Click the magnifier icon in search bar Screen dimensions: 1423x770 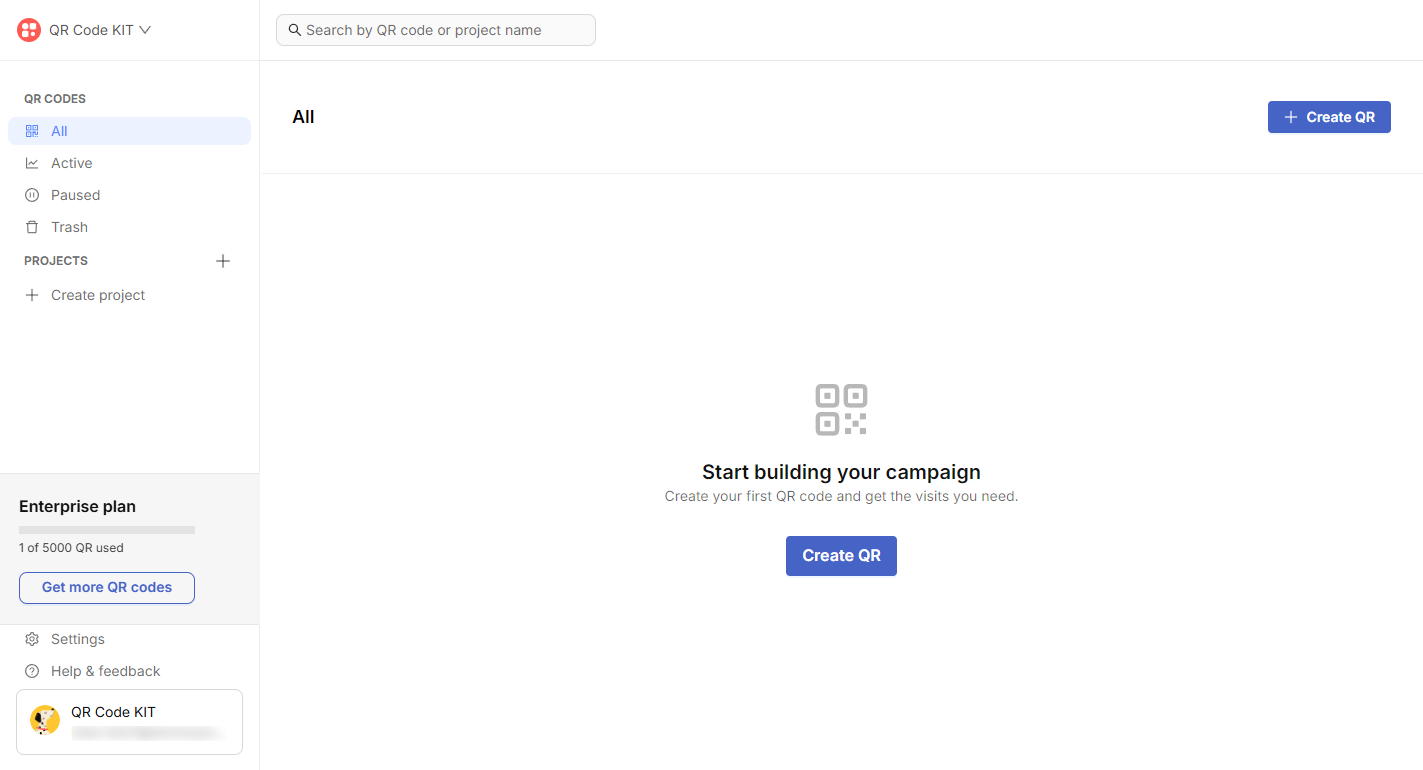[294, 30]
